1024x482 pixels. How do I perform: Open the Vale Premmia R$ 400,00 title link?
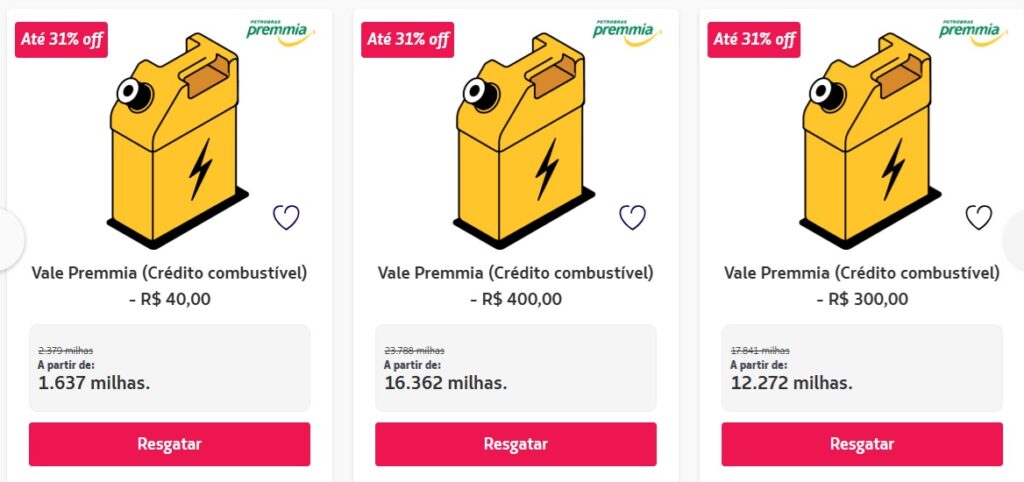pyautogui.click(x=516, y=285)
